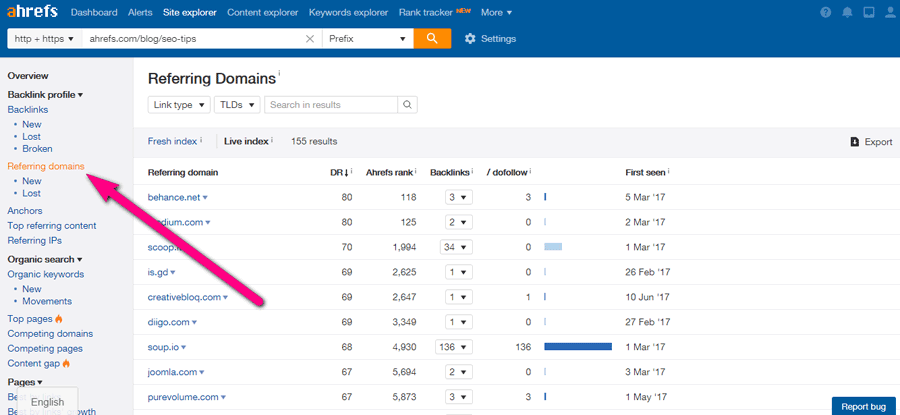Open the purevolume.com referring domain
This screenshot has width=900, height=415.
coord(183,397)
